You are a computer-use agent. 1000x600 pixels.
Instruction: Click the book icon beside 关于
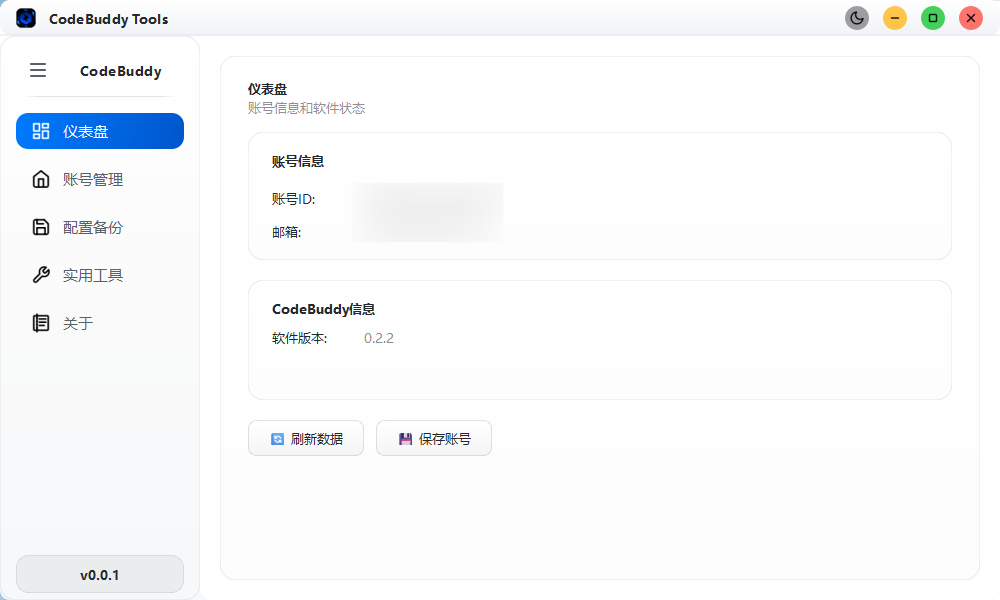(x=41, y=323)
